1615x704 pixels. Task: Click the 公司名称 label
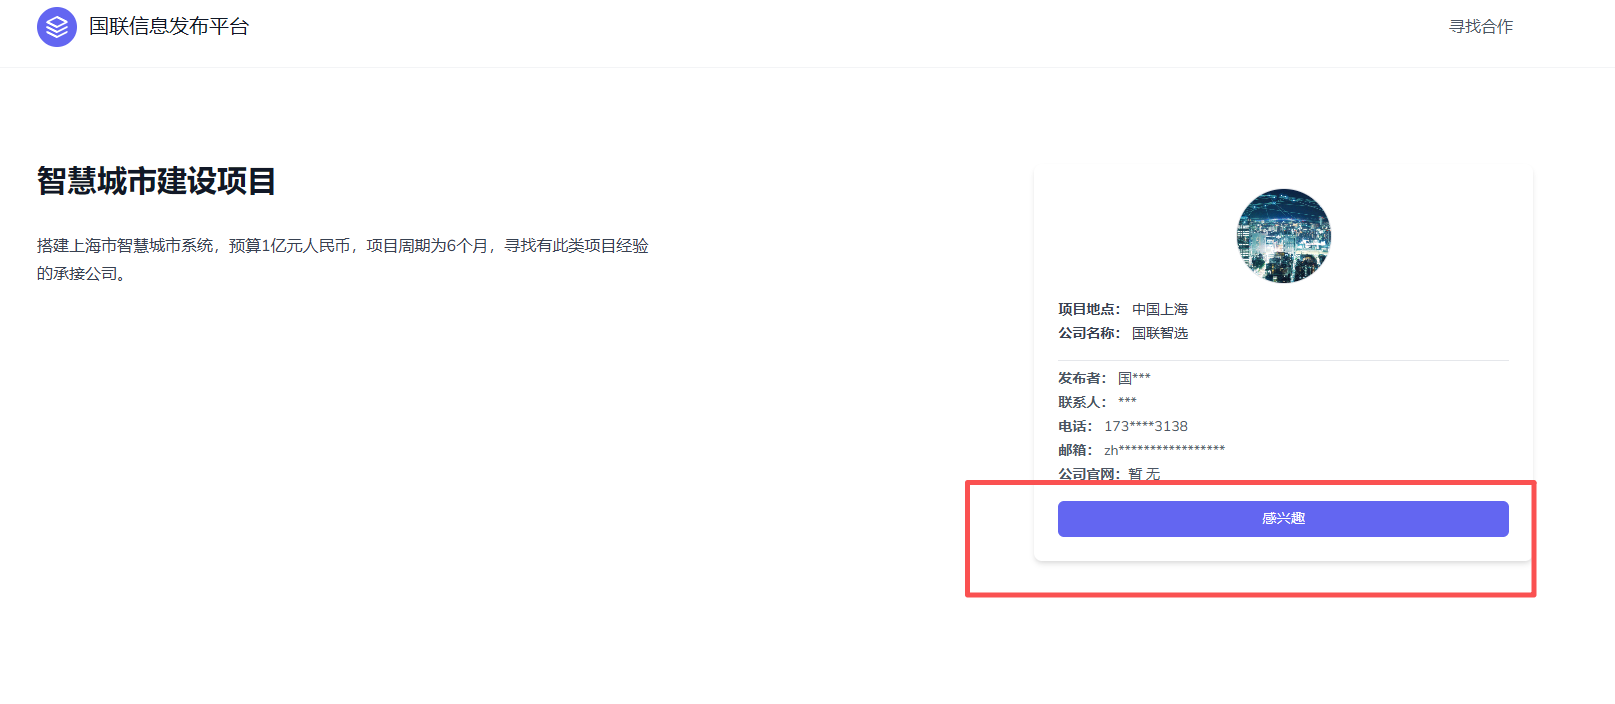click(1089, 334)
